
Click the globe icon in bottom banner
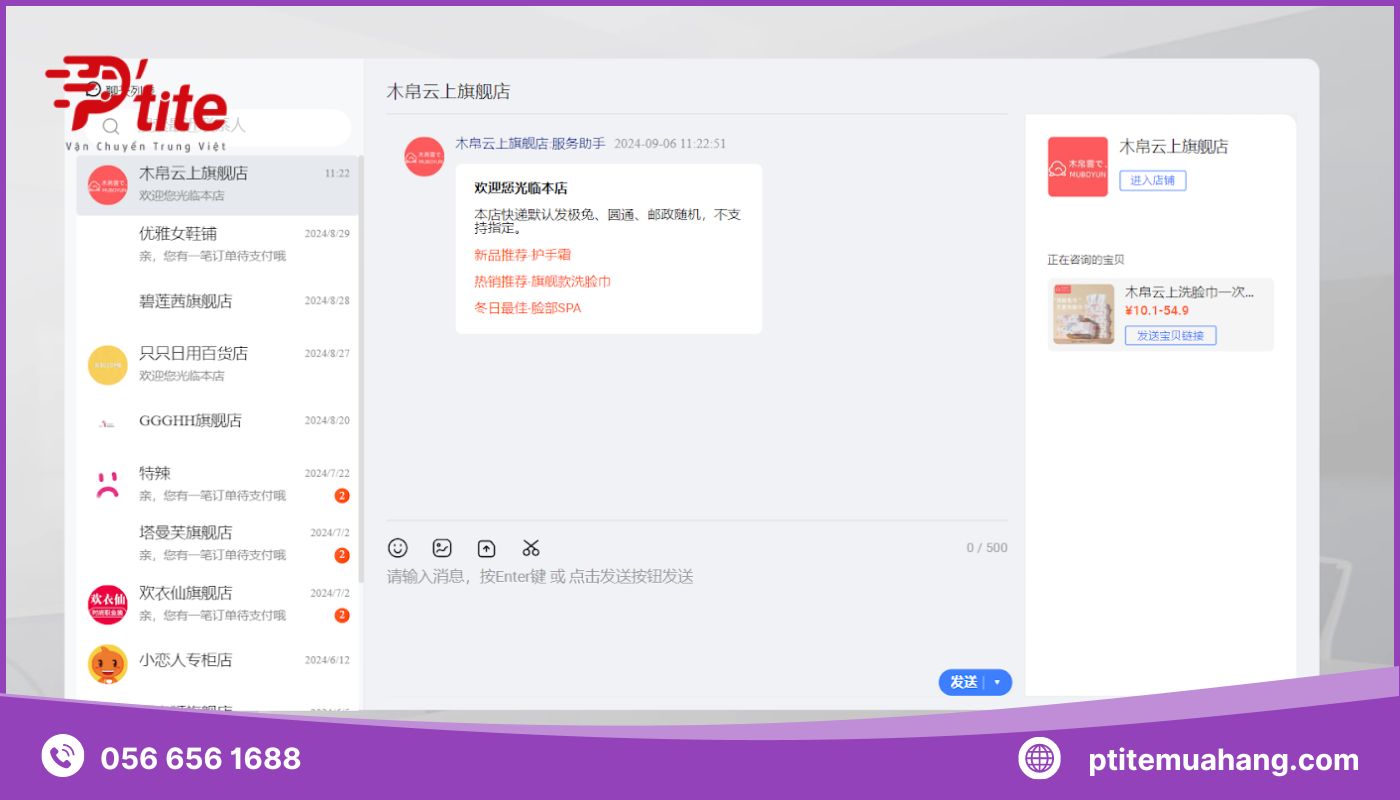[x=1039, y=757]
